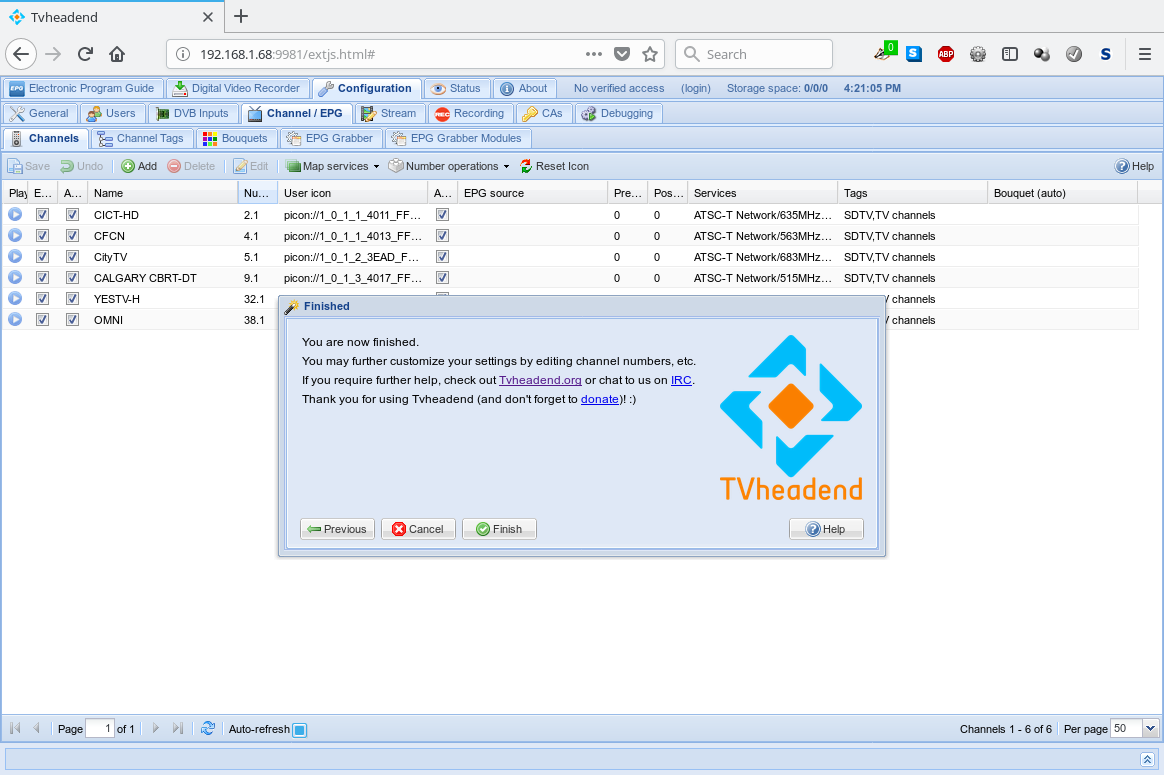The height and width of the screenshot is (775, 1164).
Task: Click the Reset Icon toolbar button
Action: pos(554,166)
